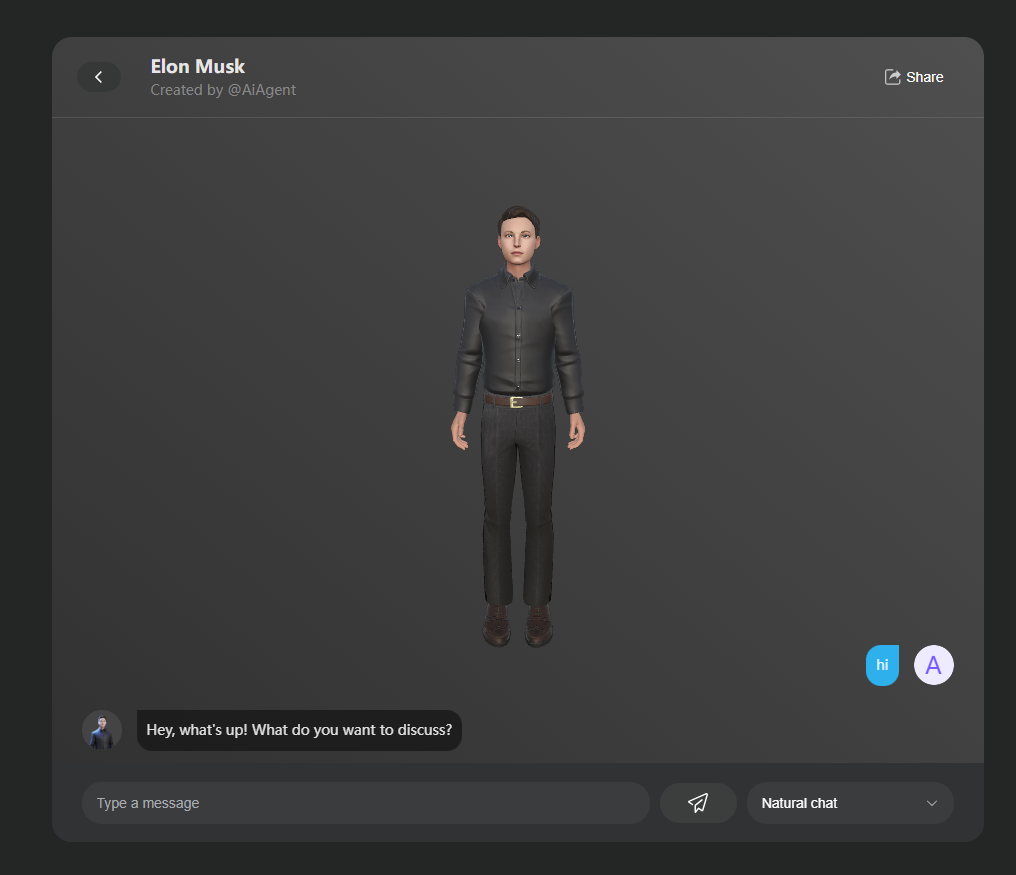Click the 'Hey, what's up!' reply bubble

click(299, 730)
